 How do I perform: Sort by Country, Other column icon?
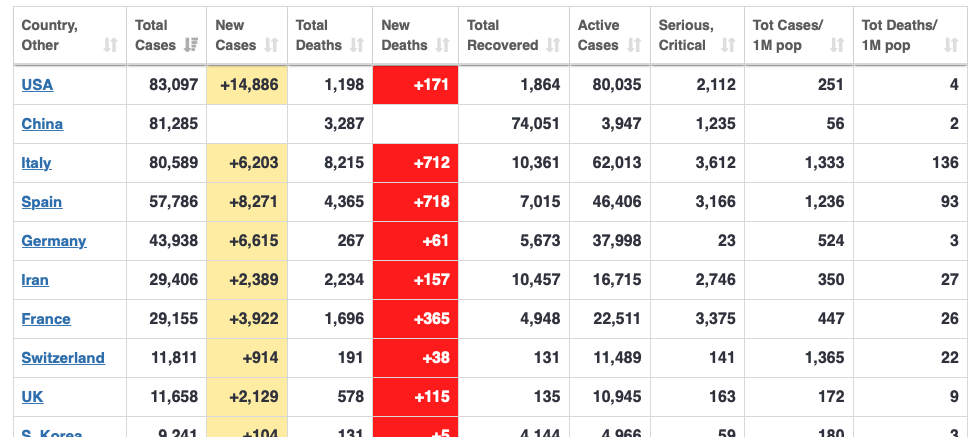tap(111, 45)
